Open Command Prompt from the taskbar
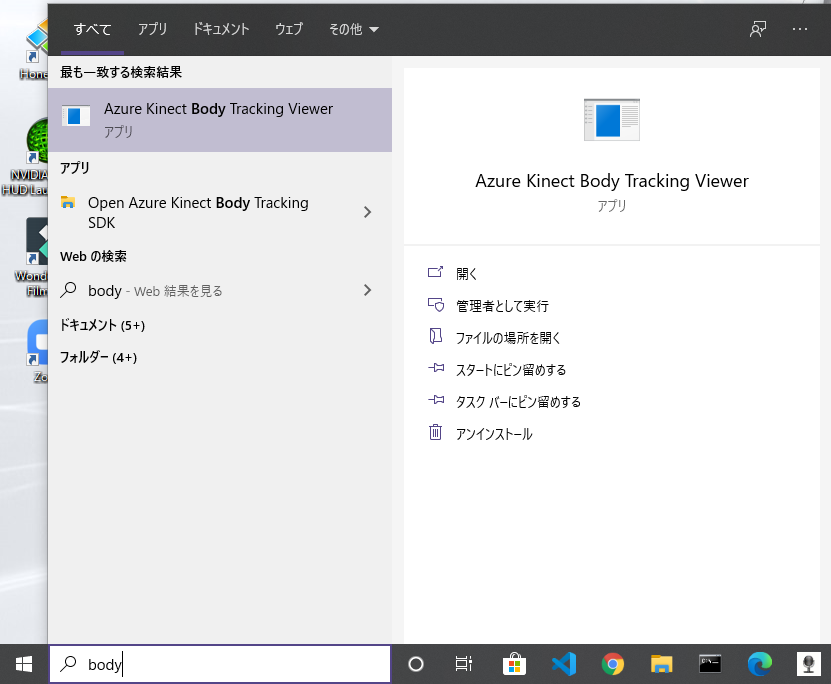The height and width of the screenshot is (684, 831). coord(710,664)
